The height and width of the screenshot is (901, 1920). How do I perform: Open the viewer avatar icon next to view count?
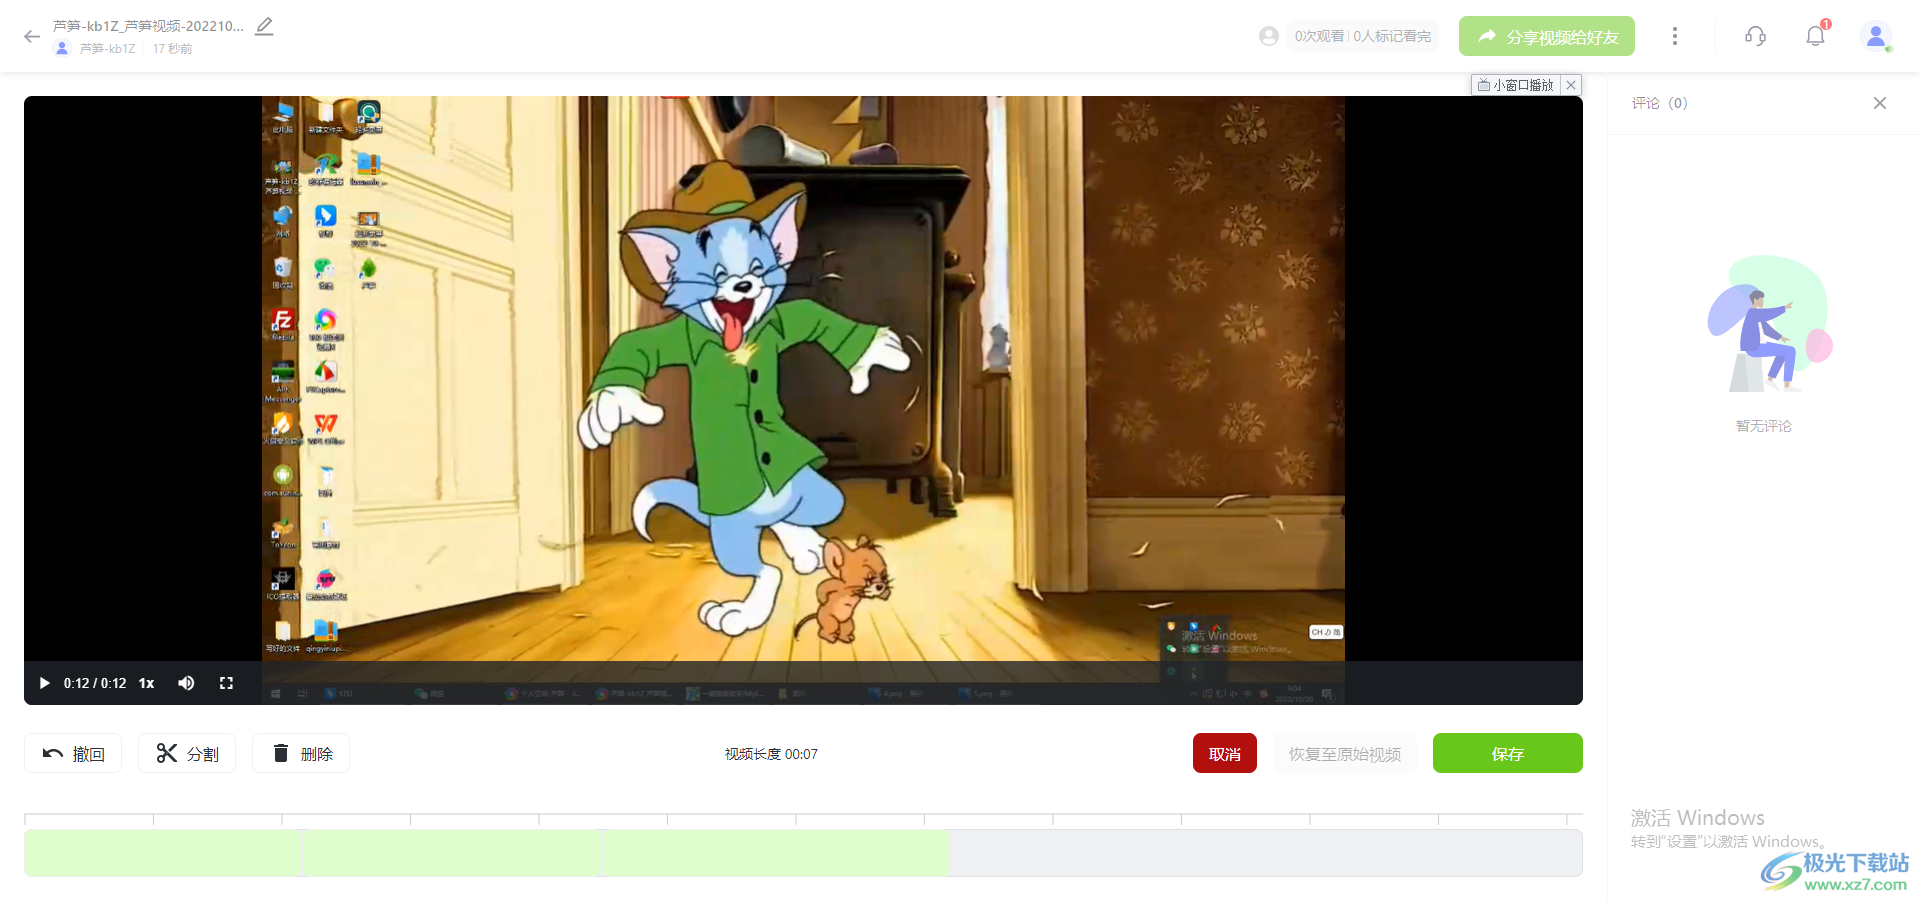[x=1269, y=36]
